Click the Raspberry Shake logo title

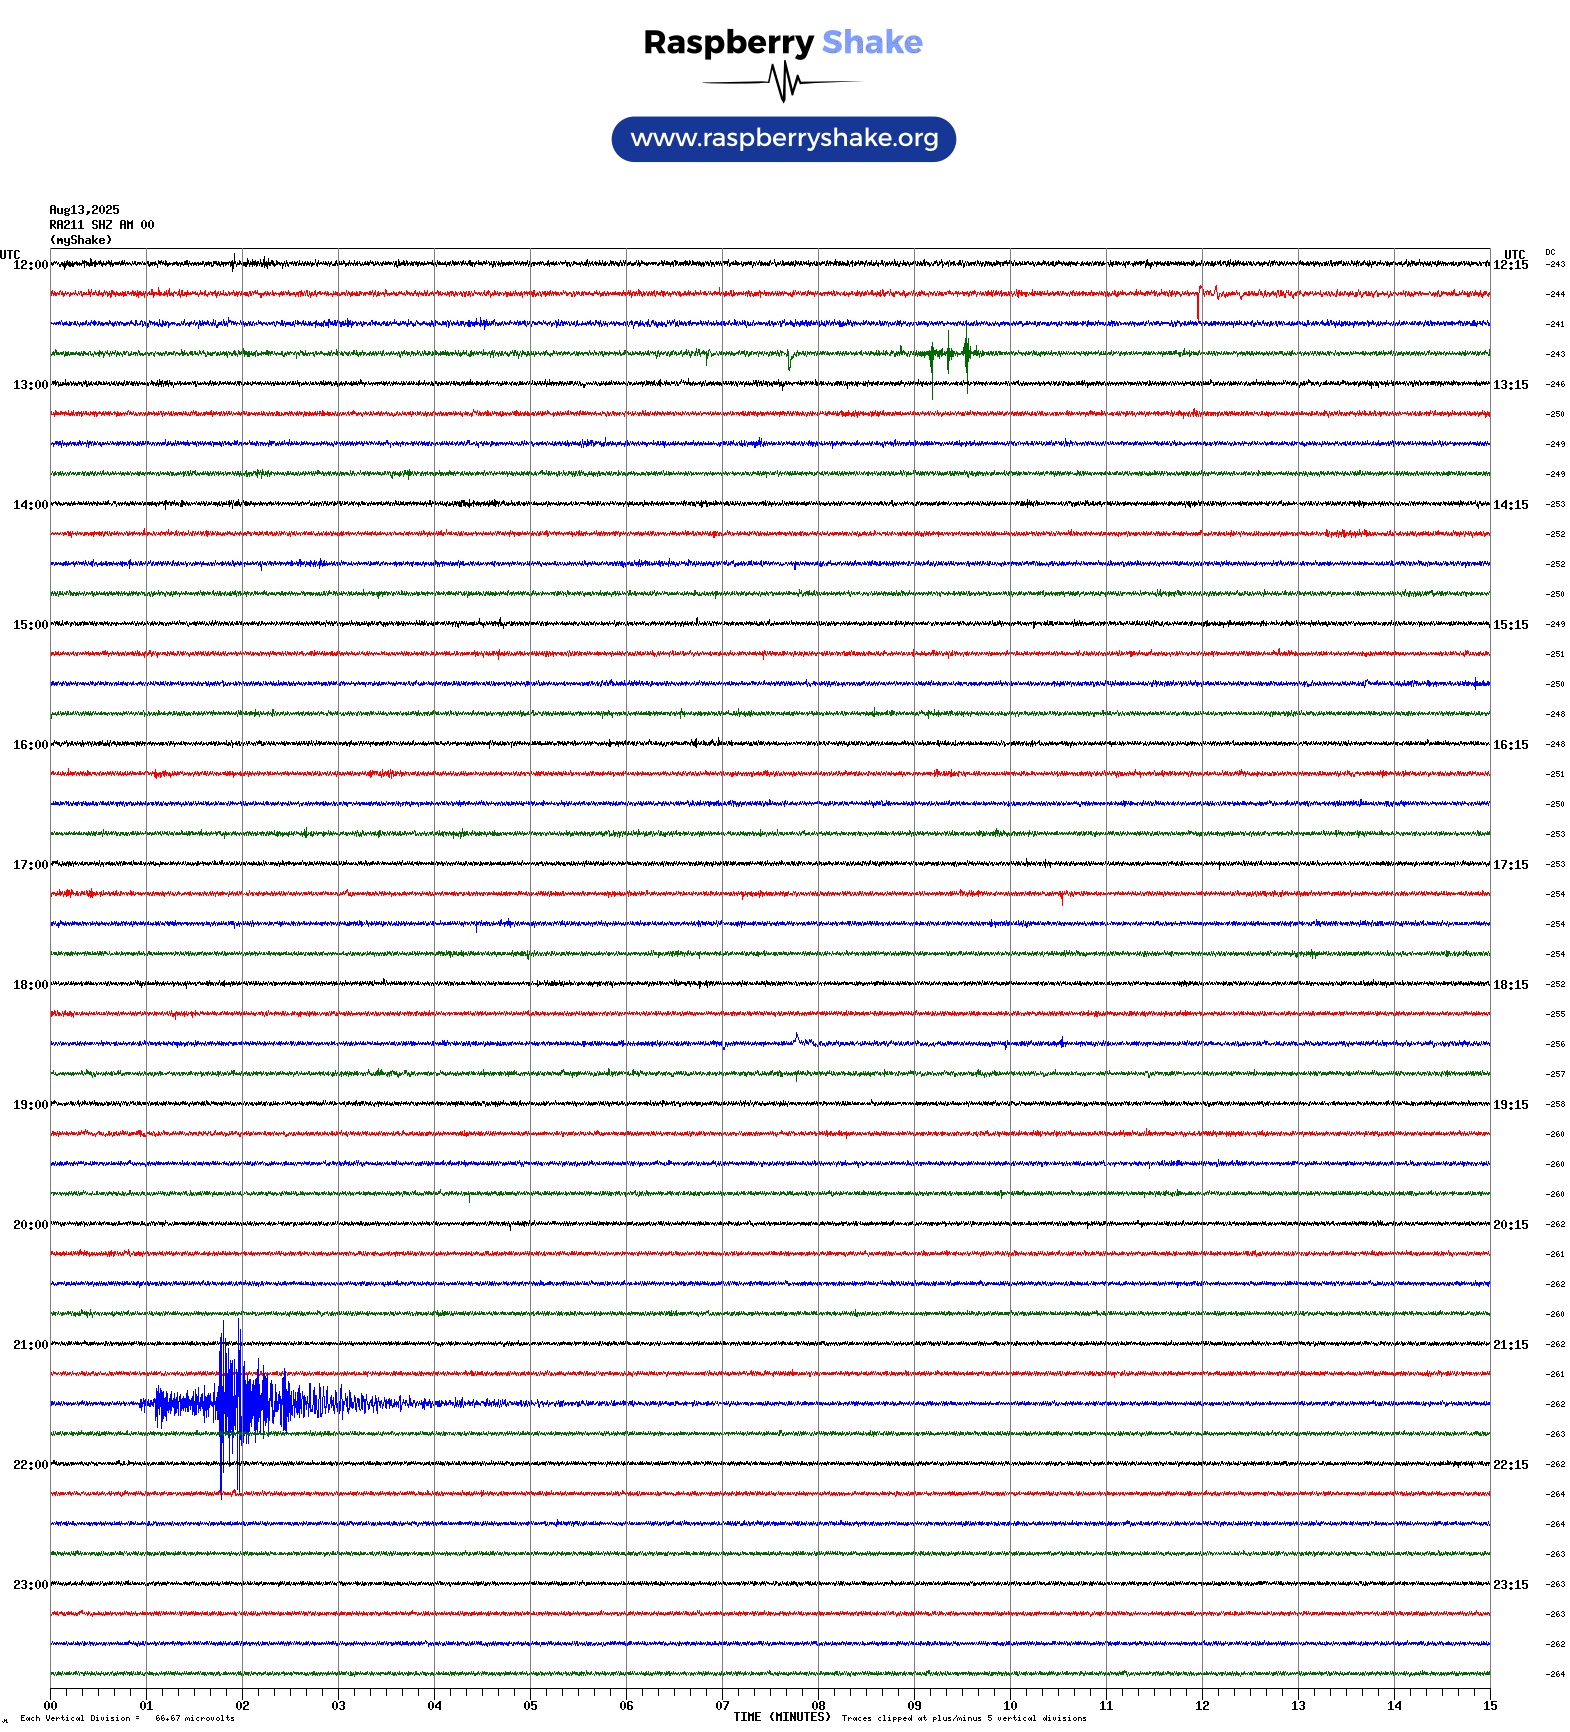pyautogui.click(x=782, y=42)
